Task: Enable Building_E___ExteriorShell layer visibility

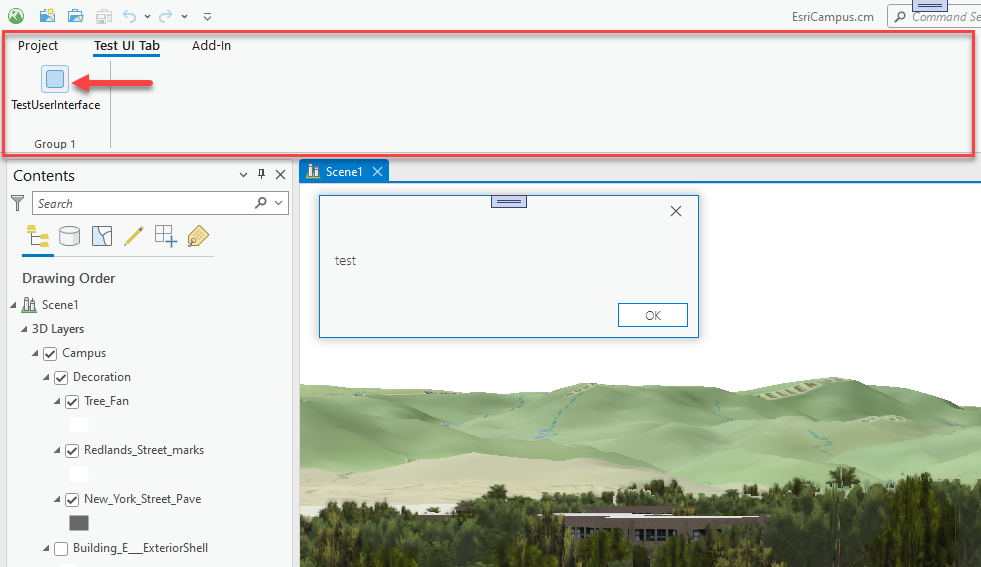Action: pos(61,549)
